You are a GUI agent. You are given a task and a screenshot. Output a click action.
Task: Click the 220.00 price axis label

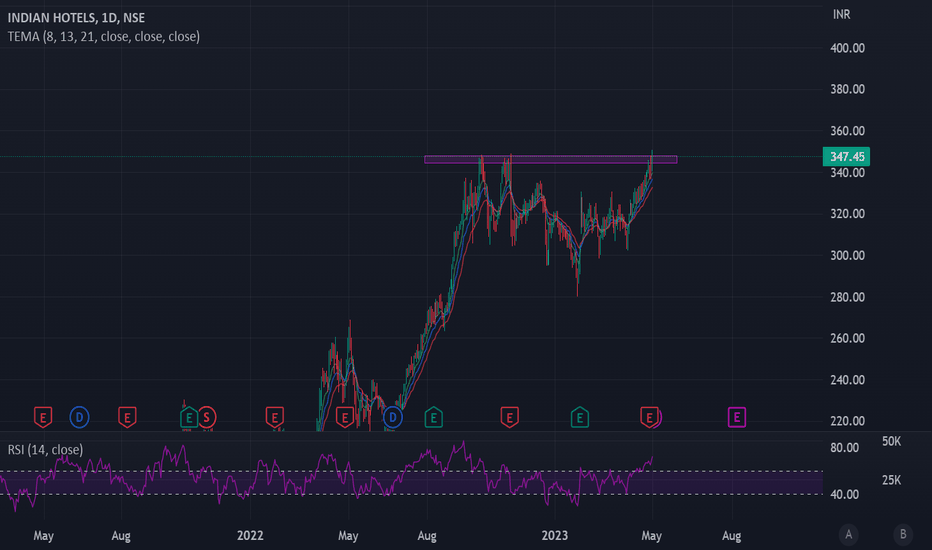pos(848,421)
